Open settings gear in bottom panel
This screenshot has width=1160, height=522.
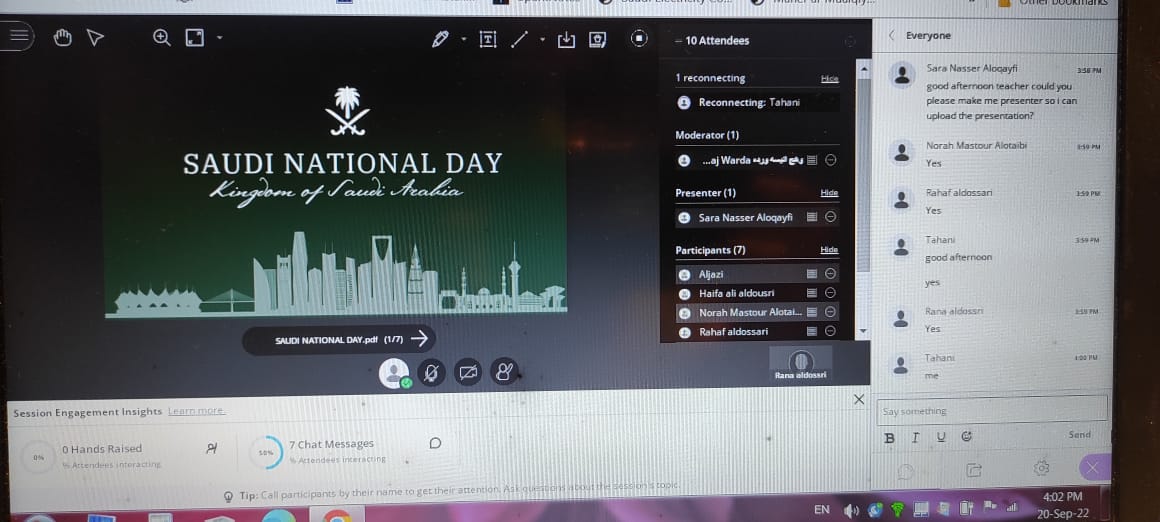1041,468
